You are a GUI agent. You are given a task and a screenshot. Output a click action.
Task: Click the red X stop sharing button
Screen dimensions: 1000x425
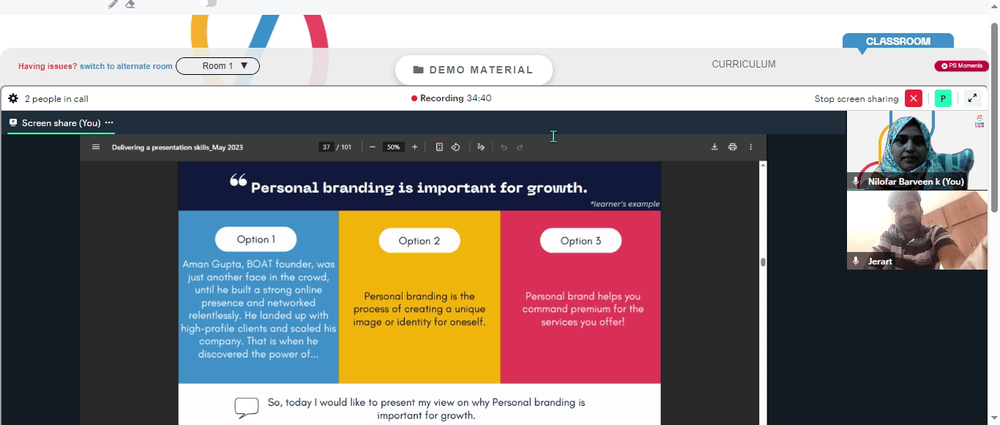click(x=914, y=98)
